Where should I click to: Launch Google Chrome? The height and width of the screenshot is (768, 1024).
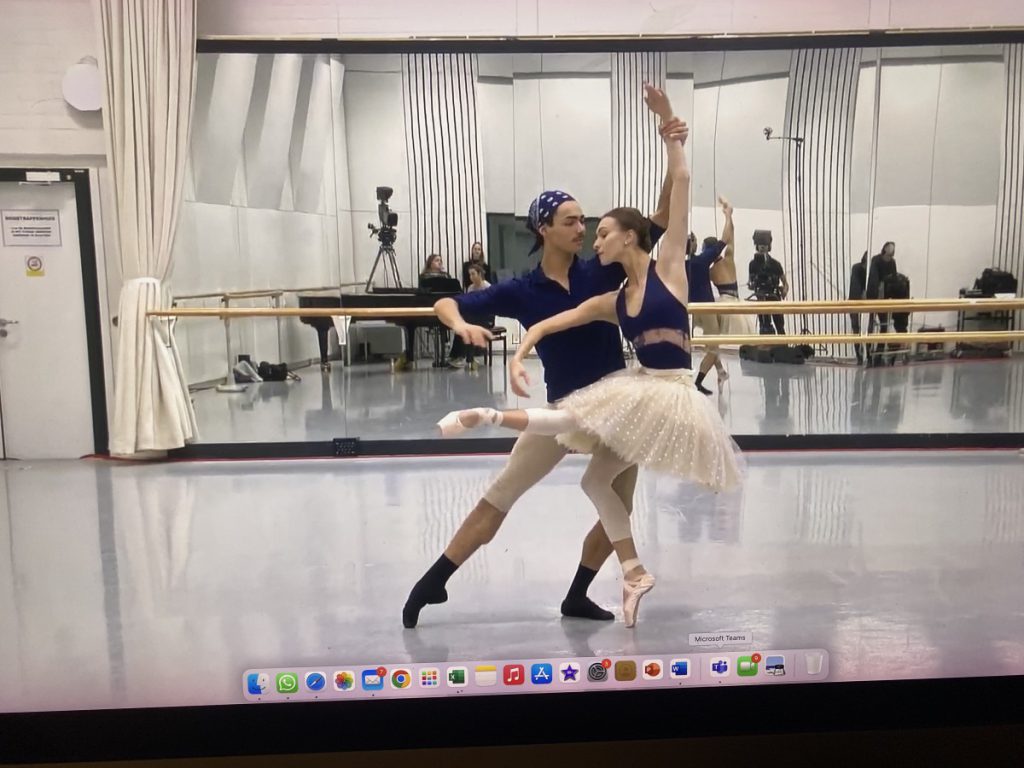400,679
